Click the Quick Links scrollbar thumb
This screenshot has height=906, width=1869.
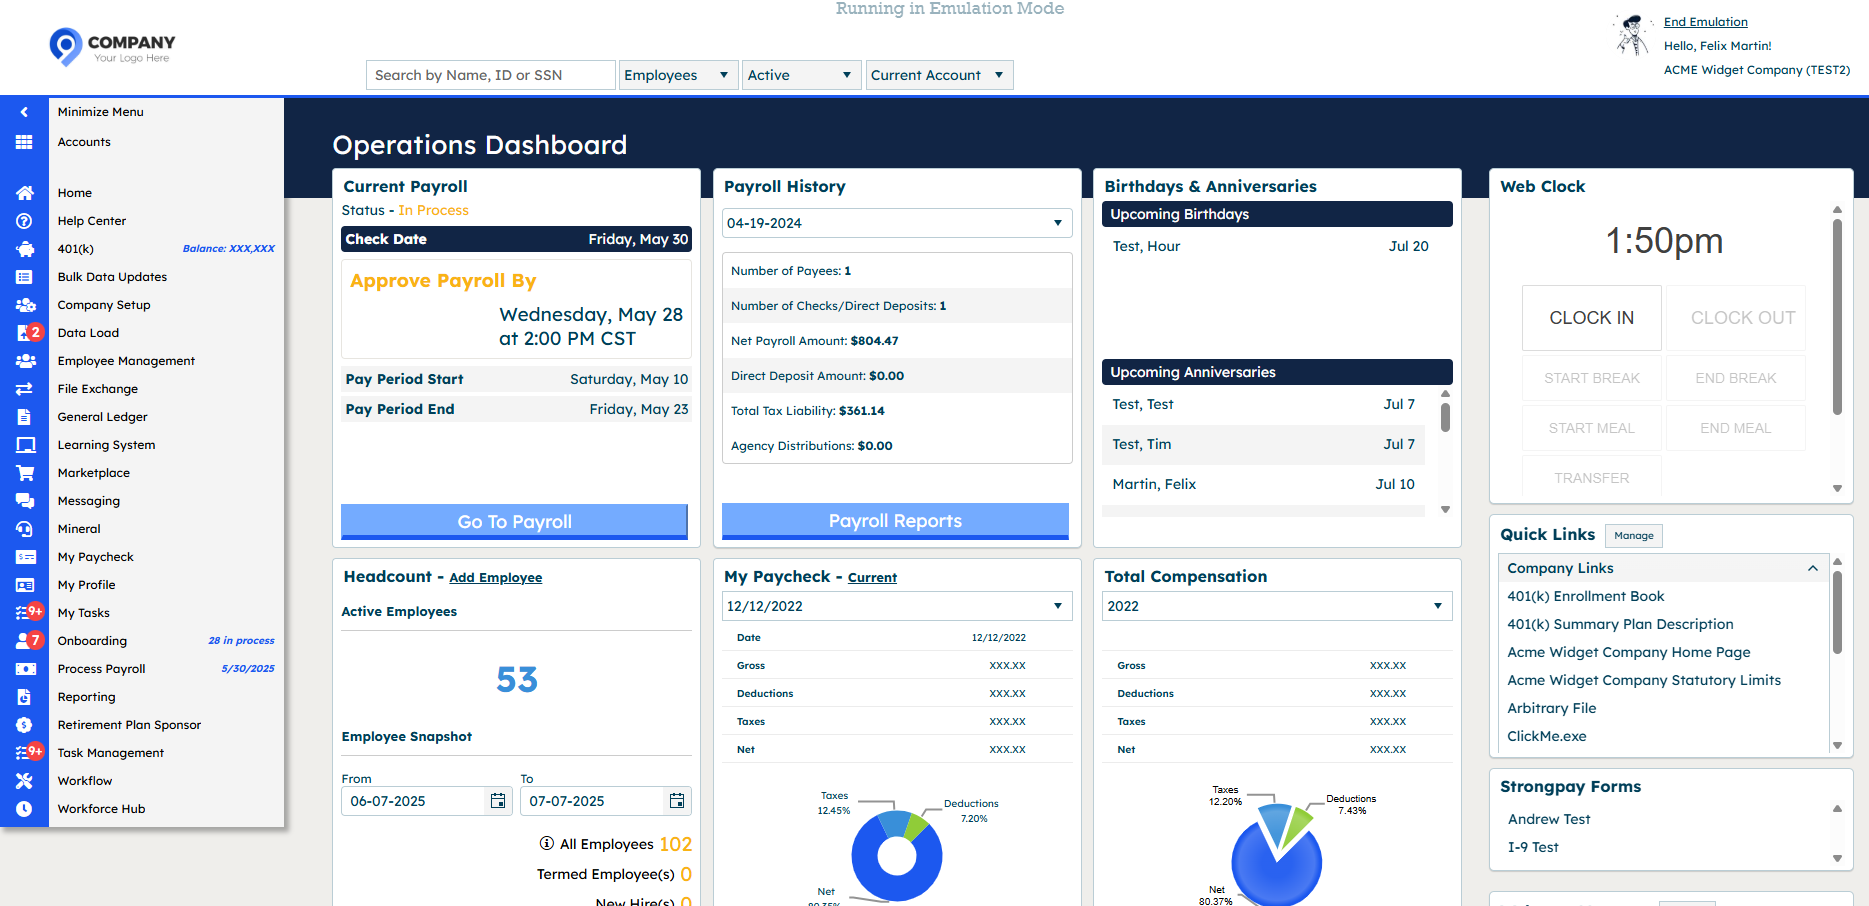point(1837,612)
